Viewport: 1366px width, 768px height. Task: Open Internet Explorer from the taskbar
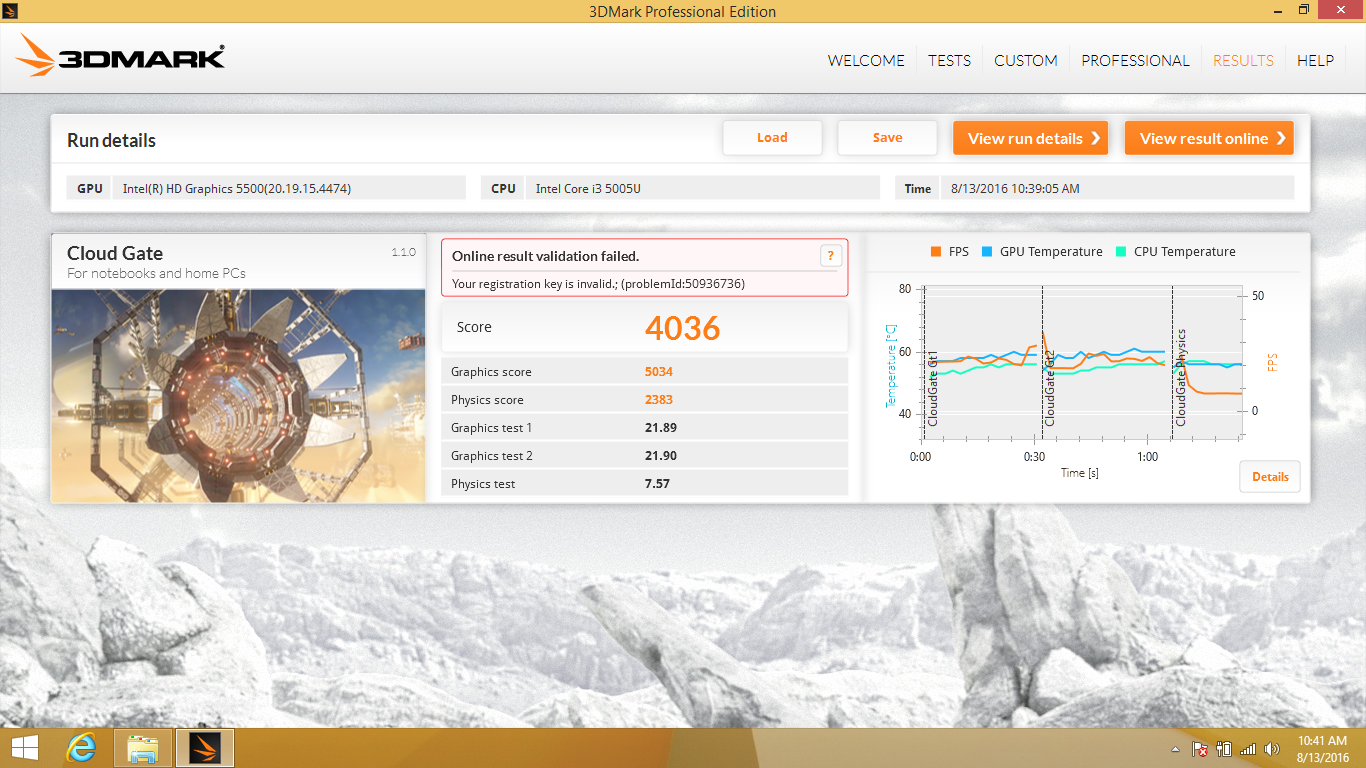[x=81, y=748]
